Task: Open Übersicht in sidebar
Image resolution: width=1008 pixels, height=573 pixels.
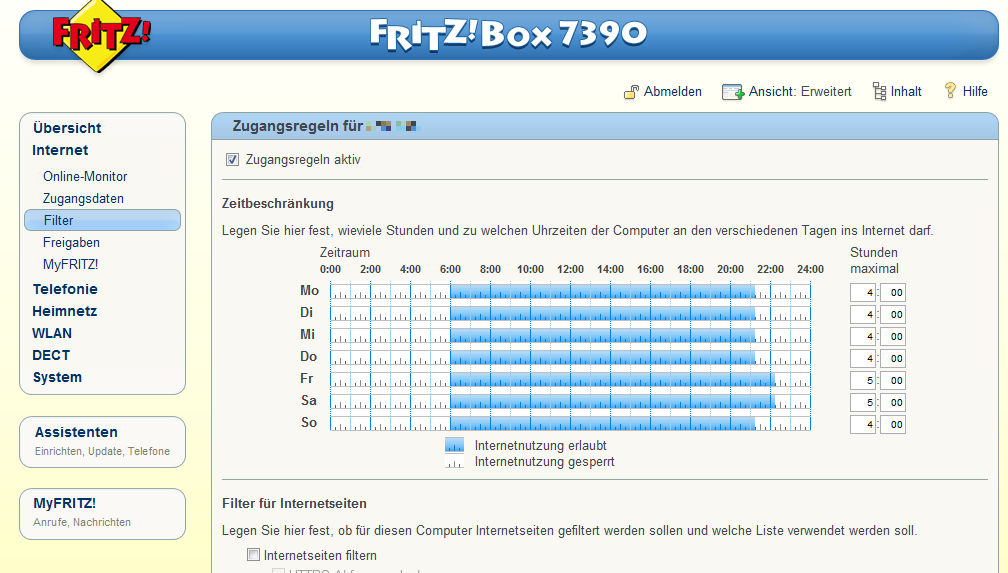Action: pos(67,128)
